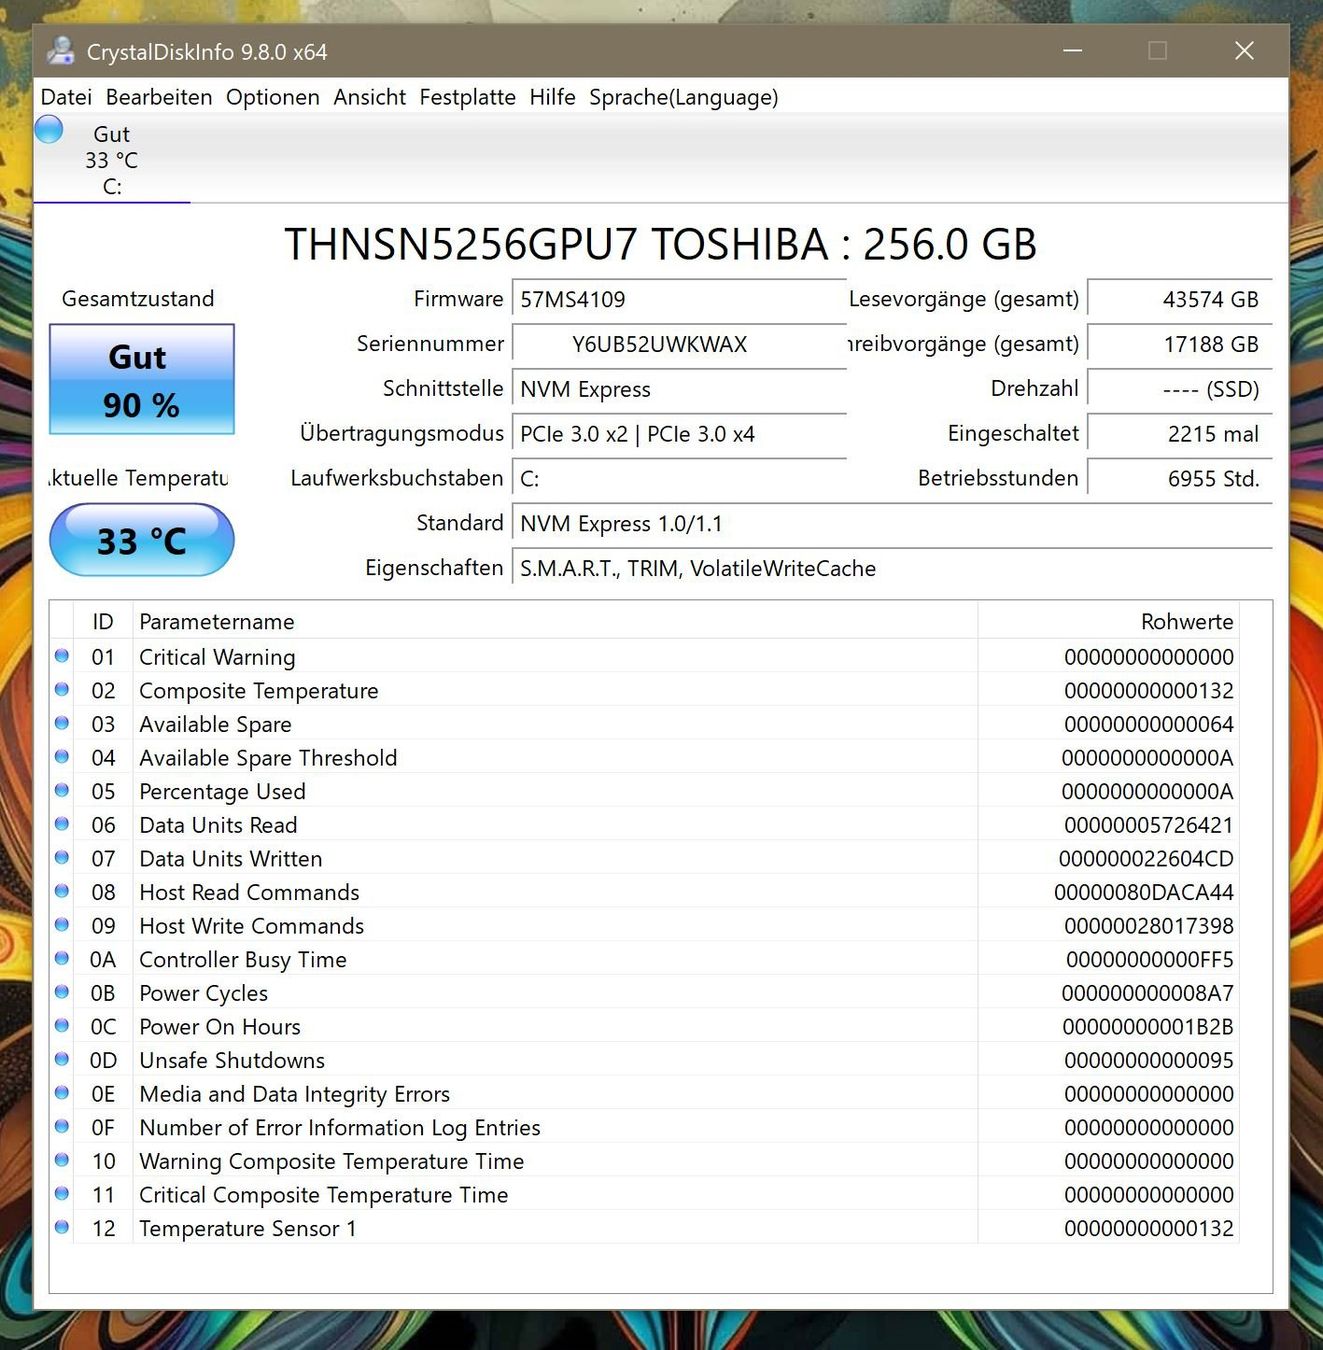
Task: Click status dot beside Host Read Commands
Action: point(62,891)
